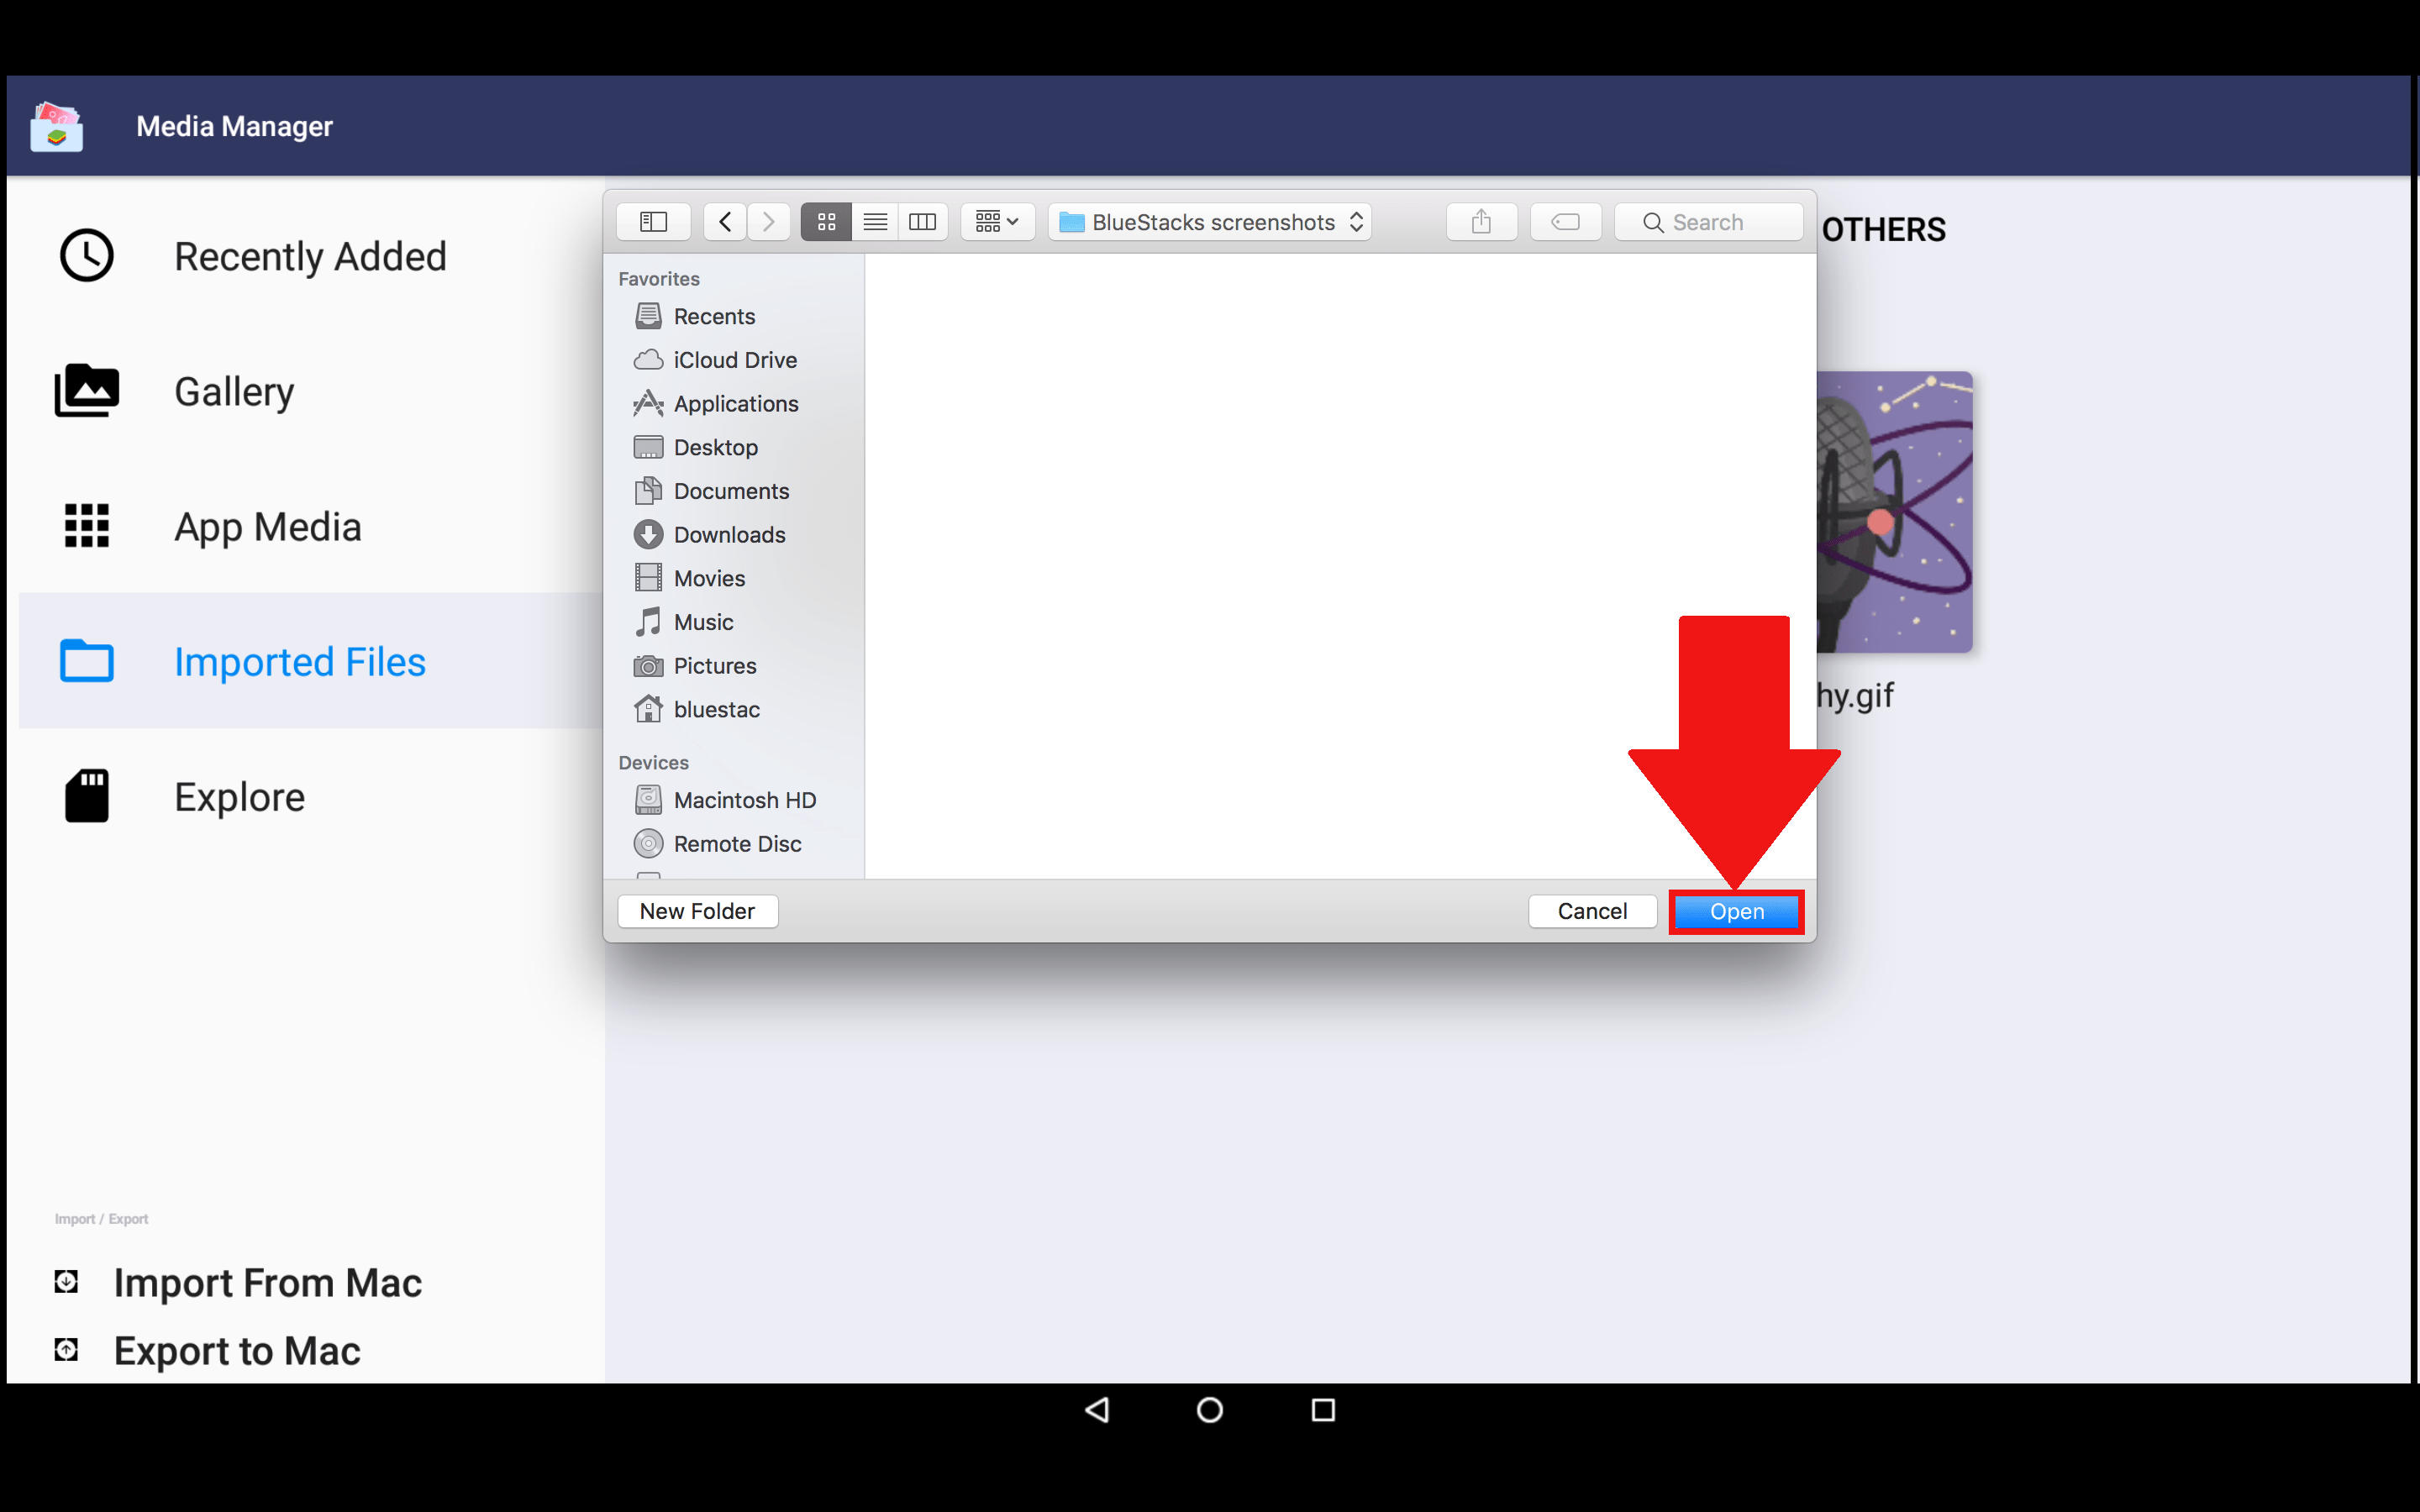Screen dimensions: 2420x1512
Task: Click the share icon in the dialog toolbar
Action: click(x=1481, y=221)
